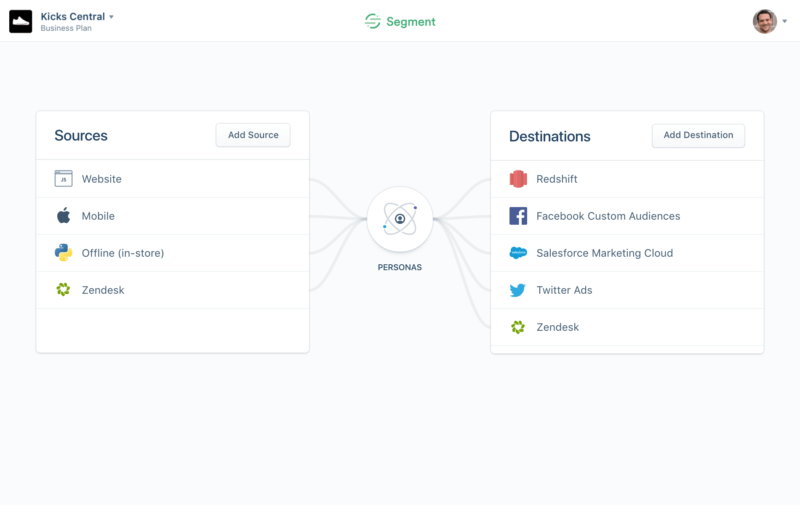Click the Add Source button
Screen dimensions: 800x505
click(x=253, y=135)
